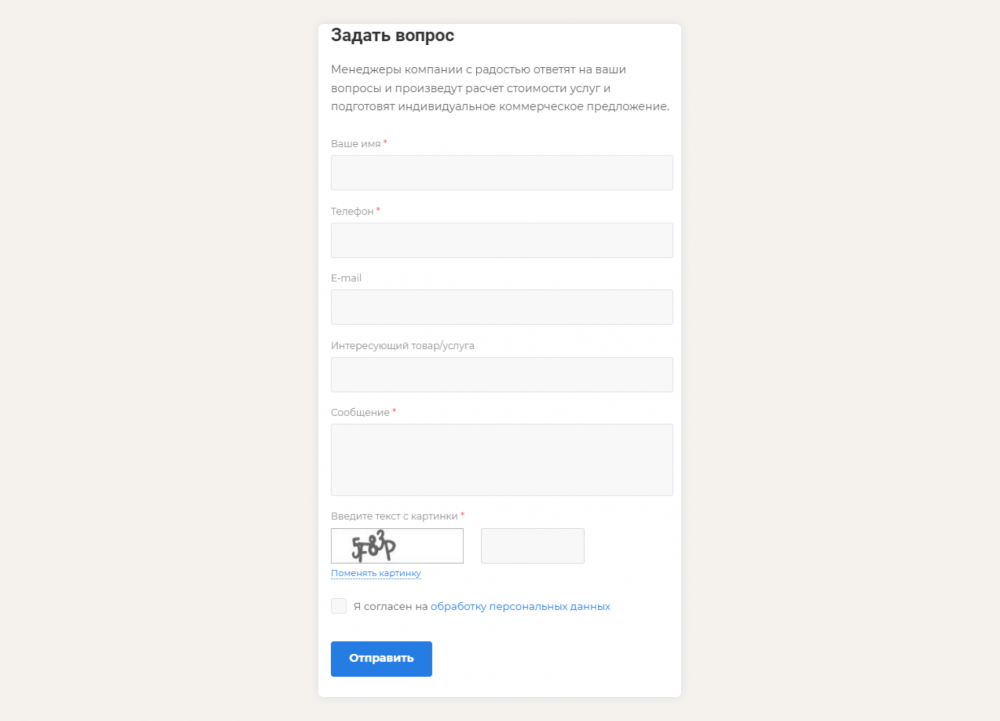1000x721 pixels.
Task: Tick the personal data consent checkbox
Action: 339,606
